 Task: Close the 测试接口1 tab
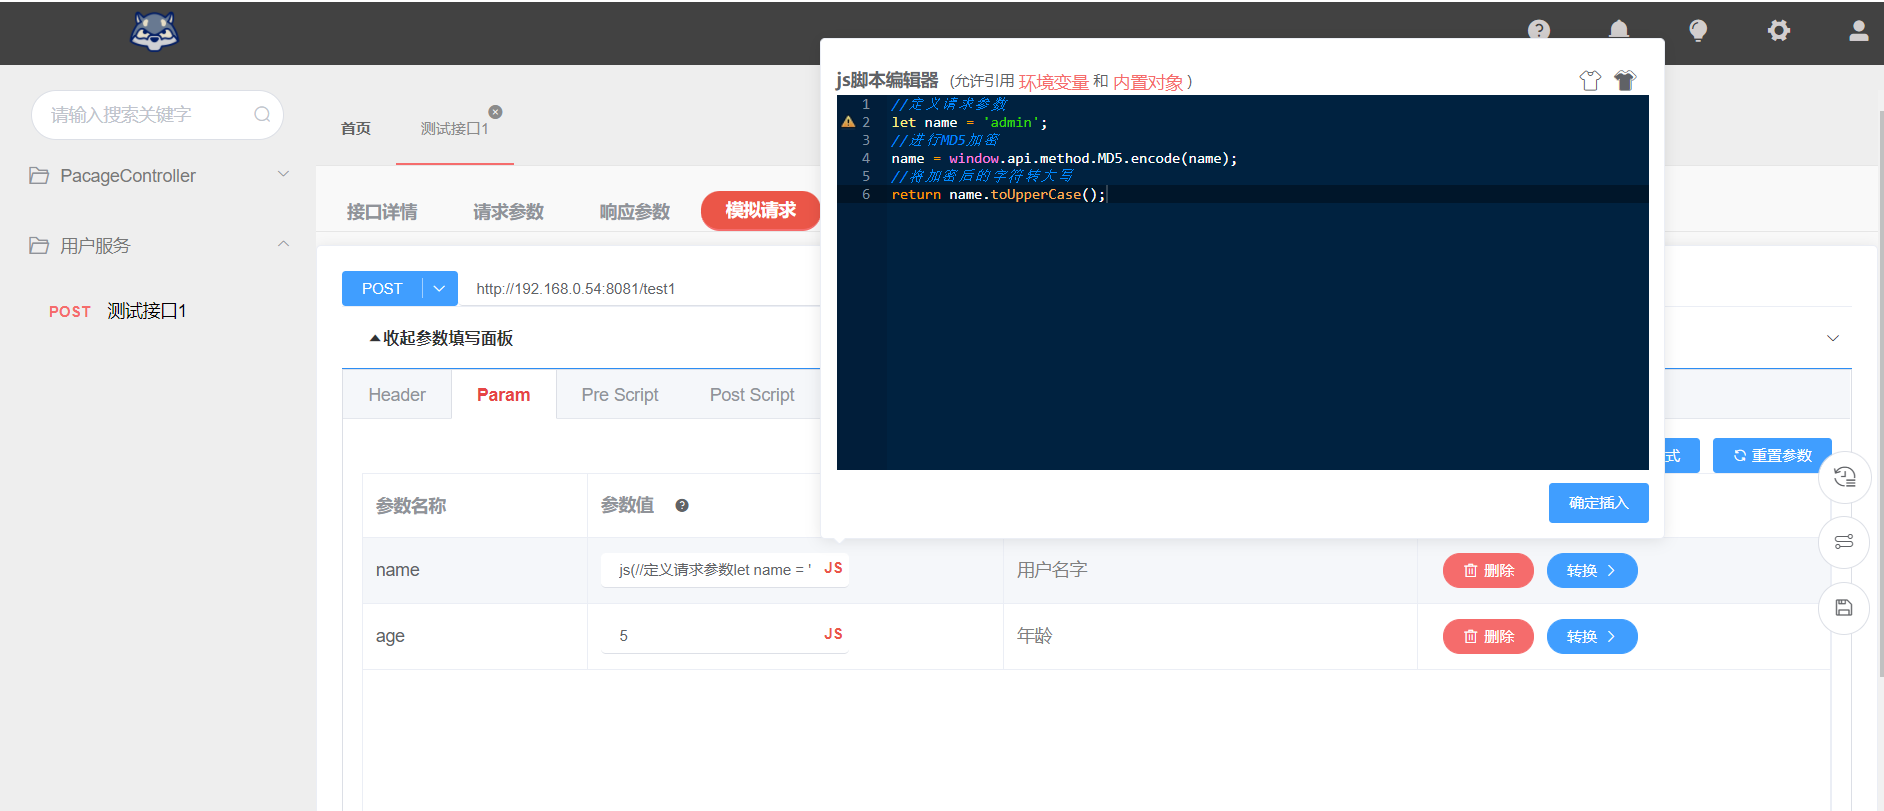(495, 112)
